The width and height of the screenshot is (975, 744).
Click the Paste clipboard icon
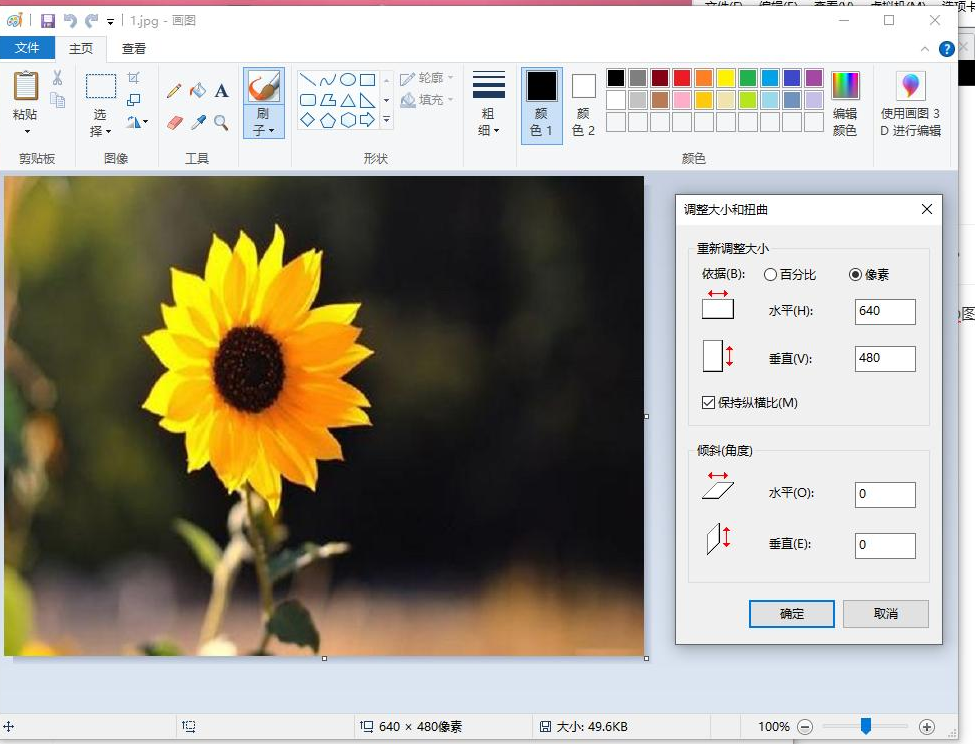pyautogui.click(x=26, y=86)
